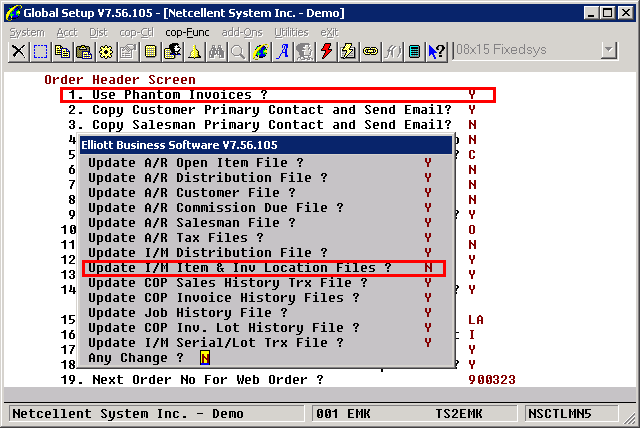Click the grayed f() function icon
The image size is (640, 428).
coord(392,52)
